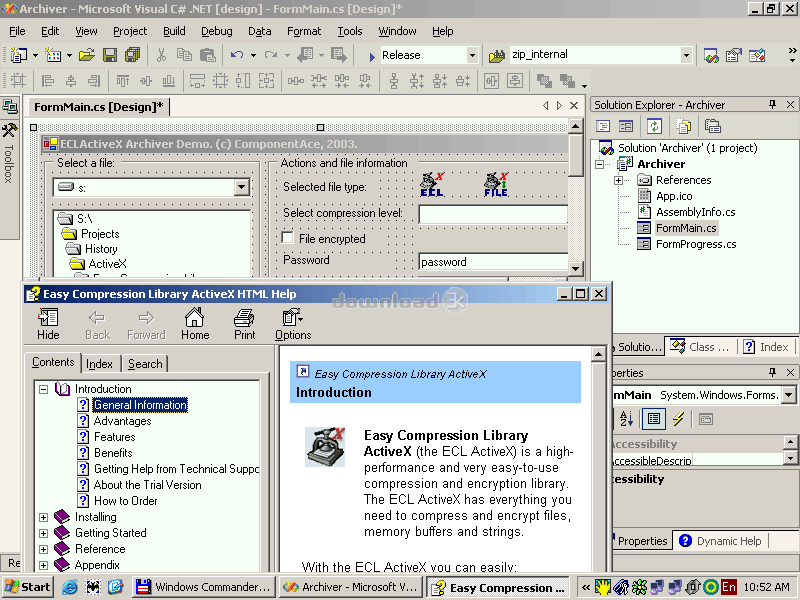Click the designer vertical scrollbar down arrow
This screenshot has width=800, height=600.
576,268
